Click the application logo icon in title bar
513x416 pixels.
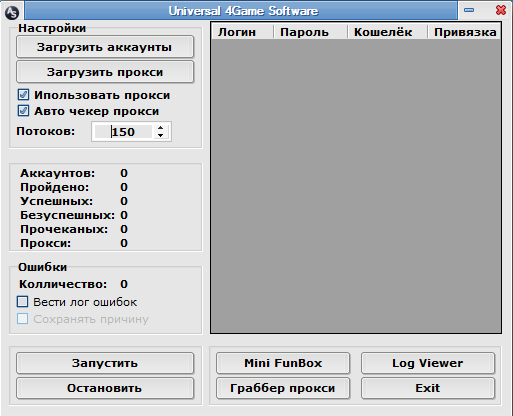(12, 12)
